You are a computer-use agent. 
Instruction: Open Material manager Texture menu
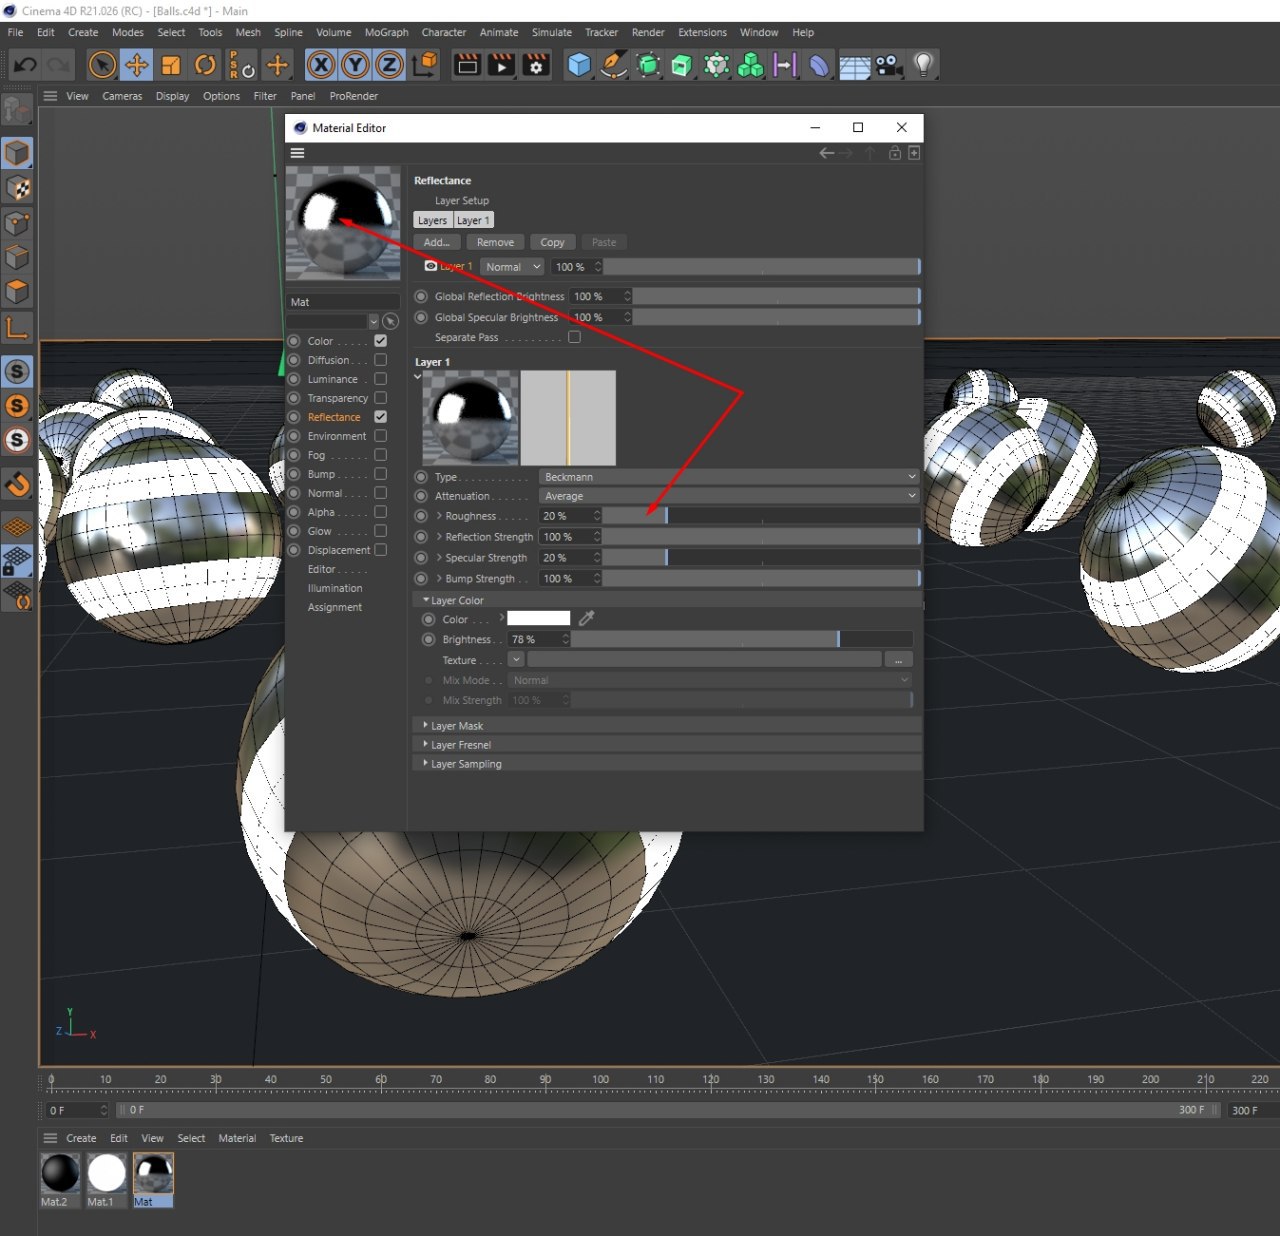pyautogui.click(x=286, y=1138)
